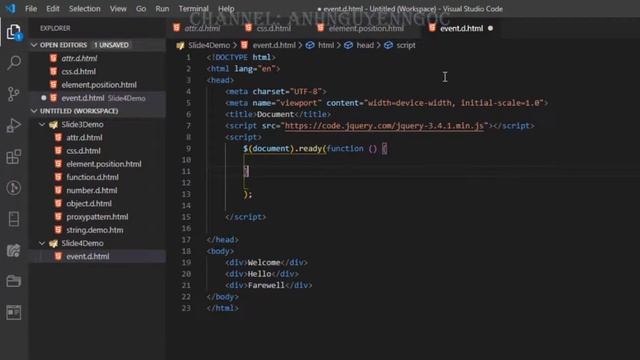Click the folder-stack icon in activity bar
This screenshot has height=360, width=640.
pos(13,281)
